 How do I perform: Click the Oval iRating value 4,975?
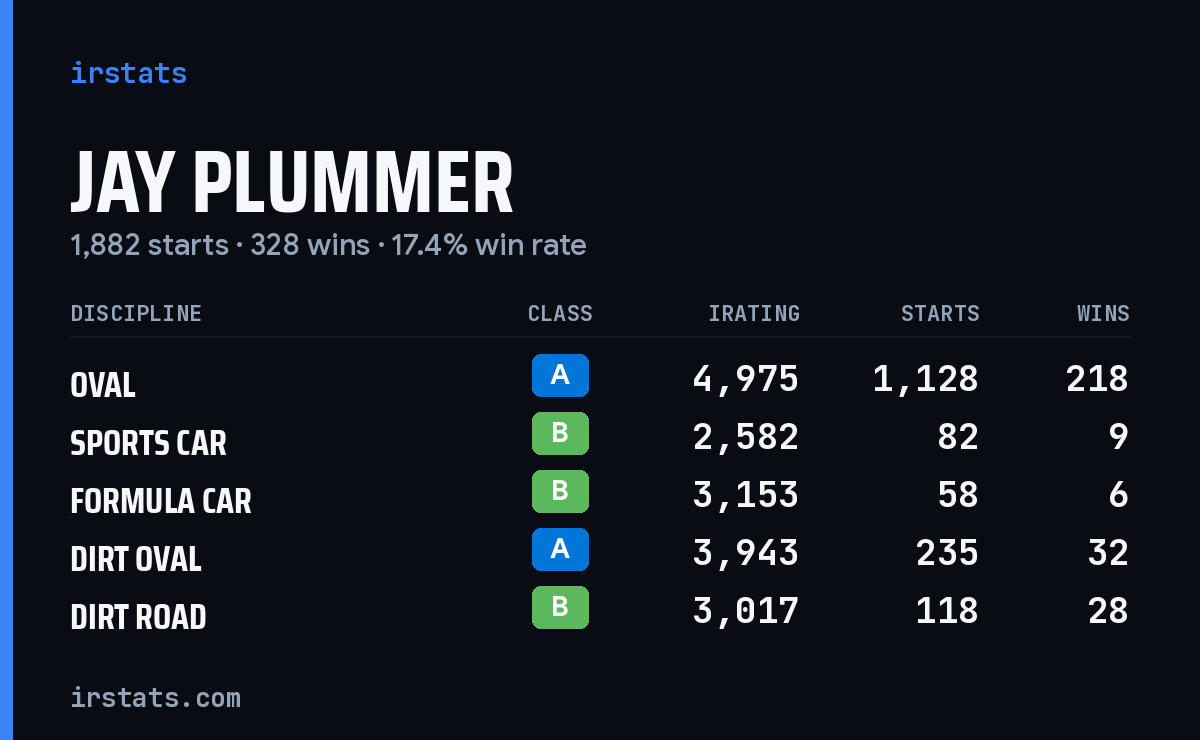[746, 379]
